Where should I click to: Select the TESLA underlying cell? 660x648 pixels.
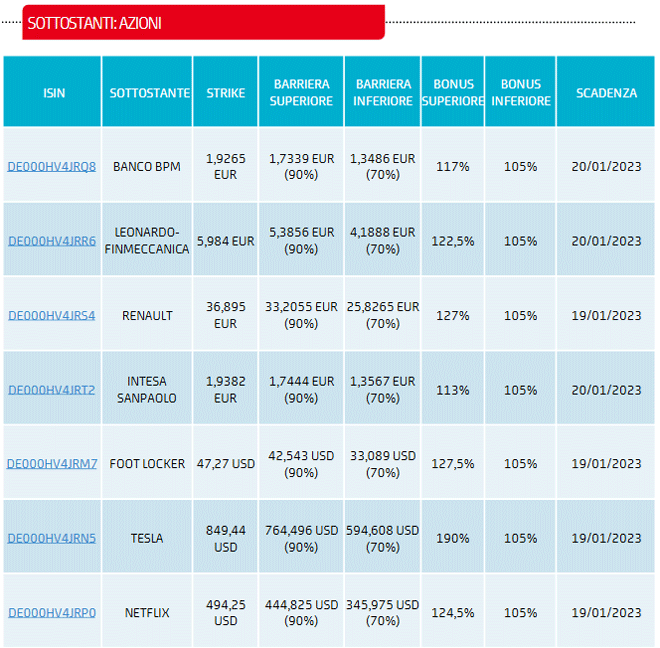[x=147, y=538]
